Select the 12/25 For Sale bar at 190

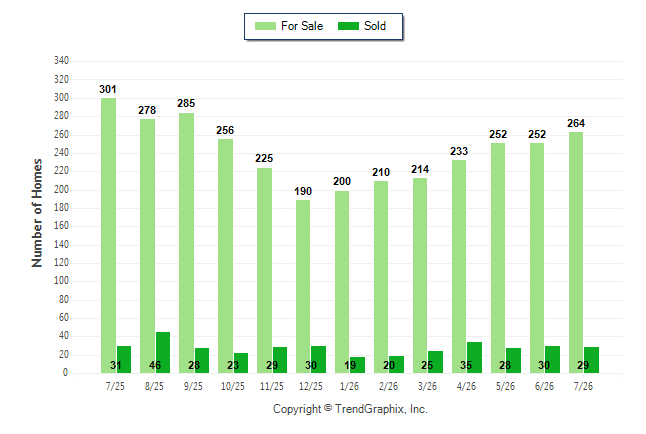click(x=303, y=286)
